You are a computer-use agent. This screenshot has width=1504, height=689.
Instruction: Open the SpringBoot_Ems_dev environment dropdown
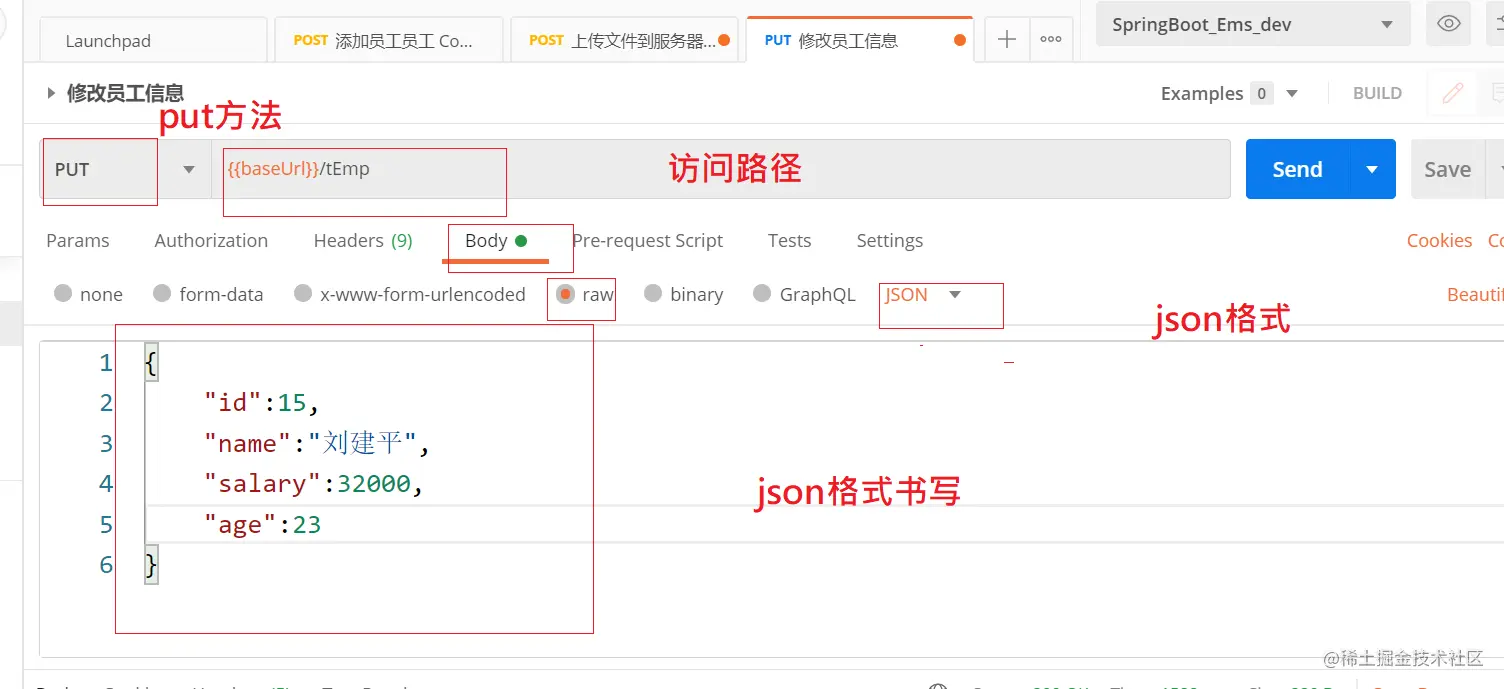coord(1253,25)
